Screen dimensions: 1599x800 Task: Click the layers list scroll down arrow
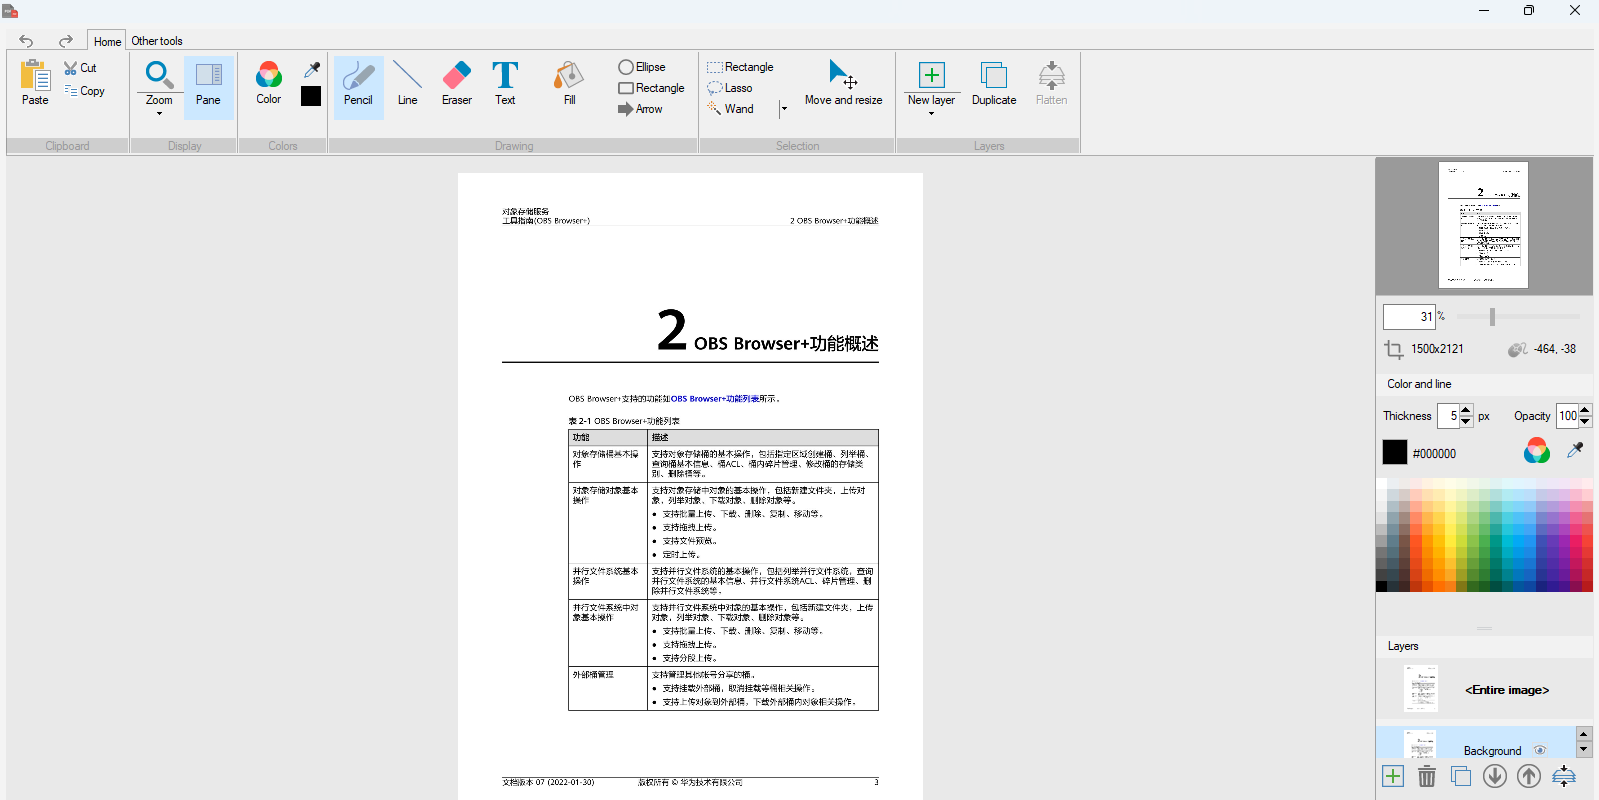(1583, 750)
